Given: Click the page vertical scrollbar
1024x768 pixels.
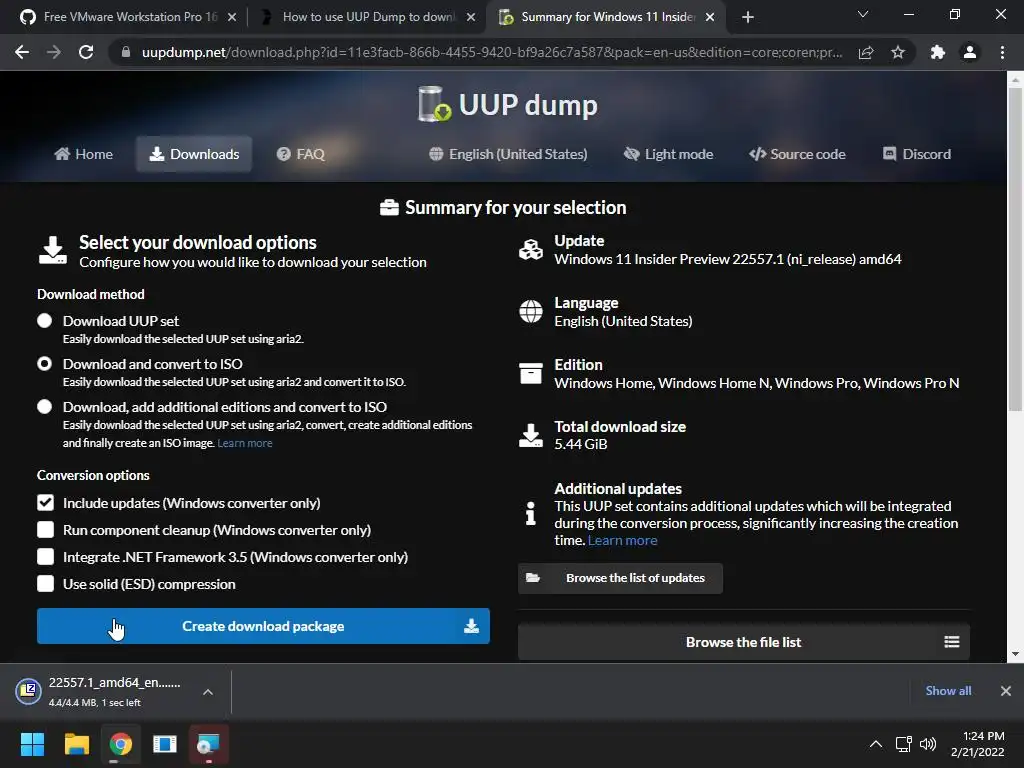Looking at the screenshot, I should [1015, 248].
